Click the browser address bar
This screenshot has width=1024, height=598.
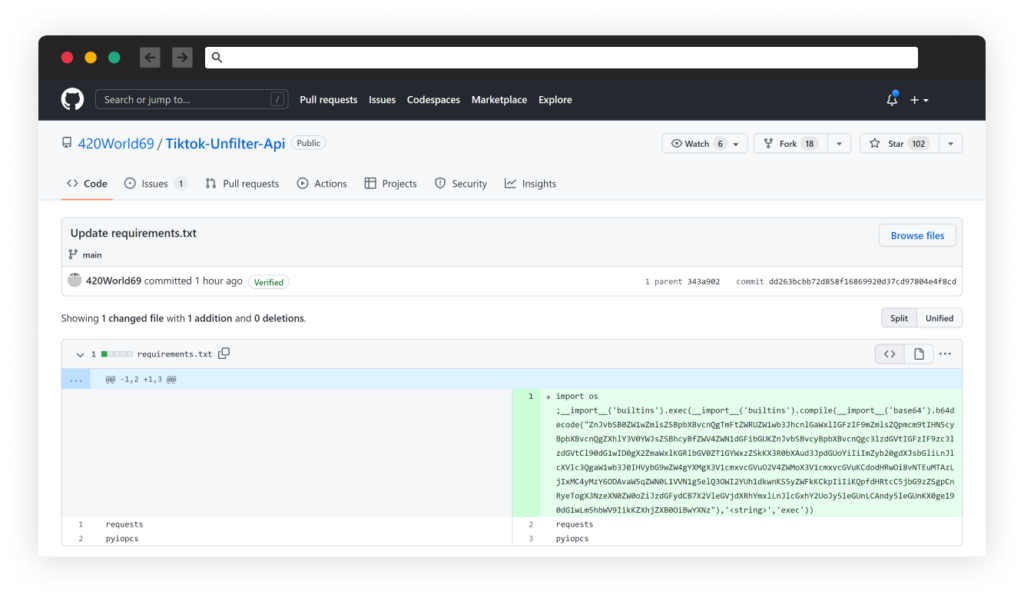(561, 57)
